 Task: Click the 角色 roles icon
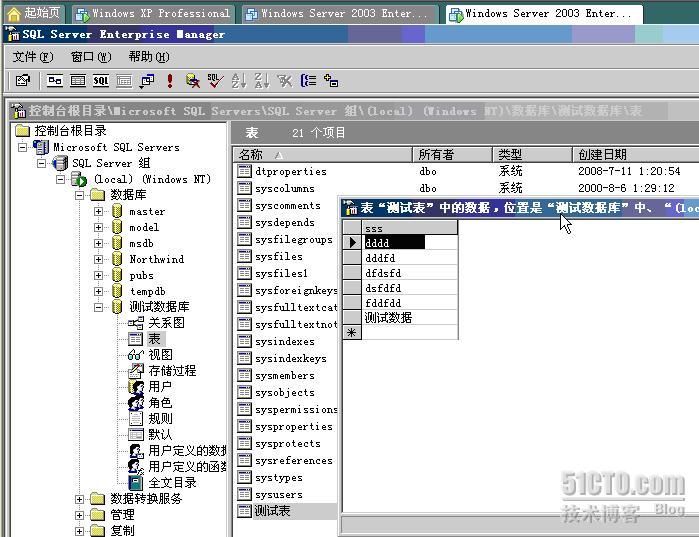click(136, 402)
